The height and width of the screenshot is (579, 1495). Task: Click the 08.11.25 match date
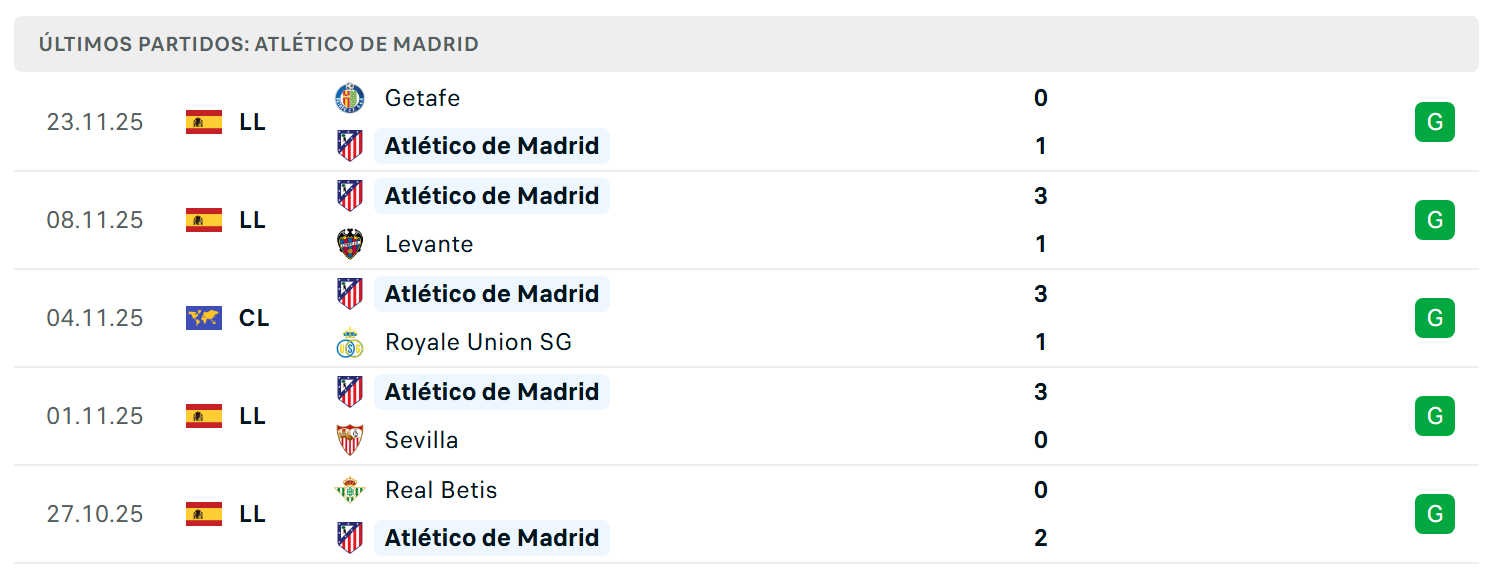[95, 220]
